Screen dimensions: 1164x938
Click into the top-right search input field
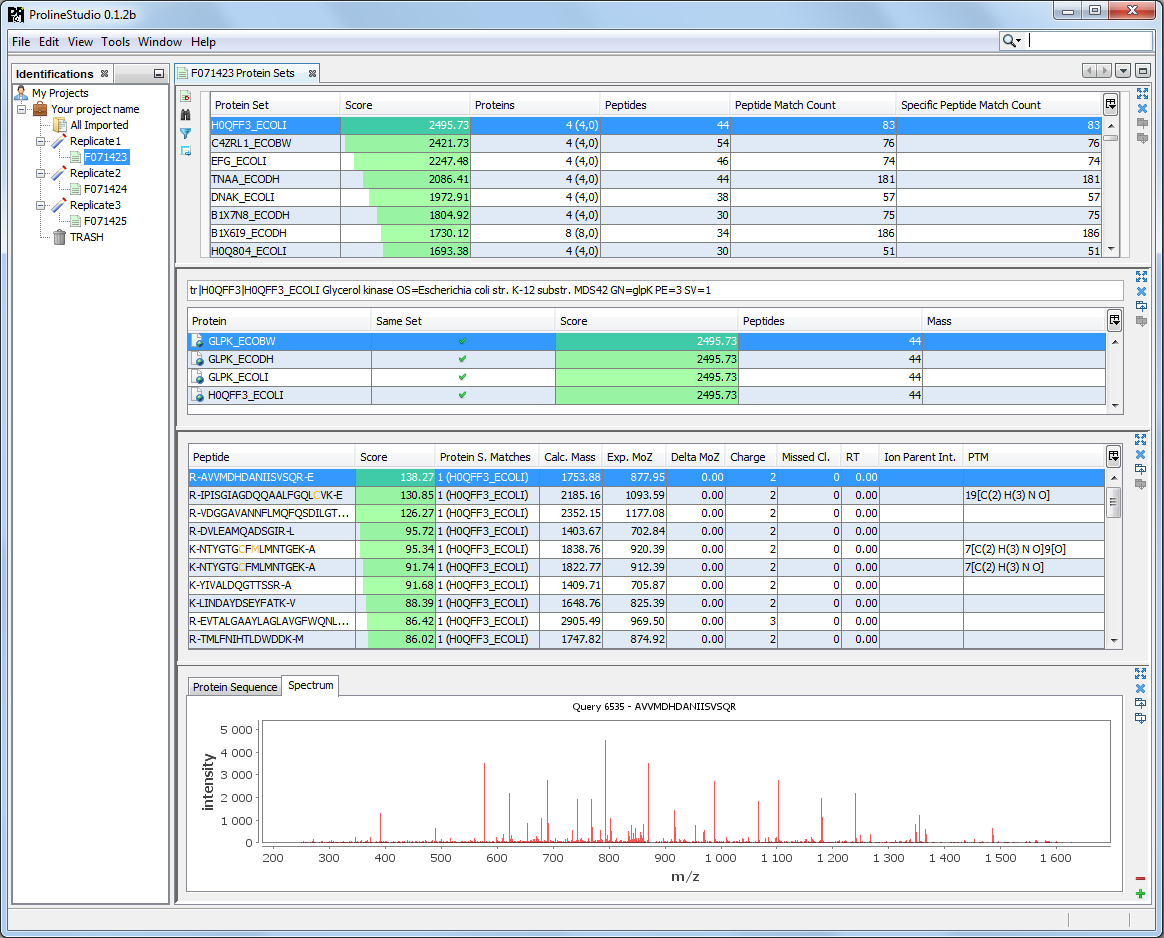coord(1090,41)
